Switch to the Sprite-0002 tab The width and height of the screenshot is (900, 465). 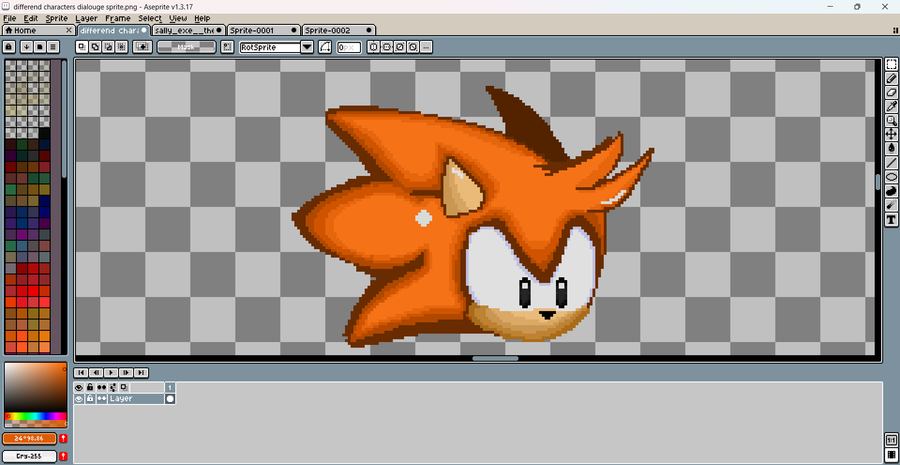339,30
